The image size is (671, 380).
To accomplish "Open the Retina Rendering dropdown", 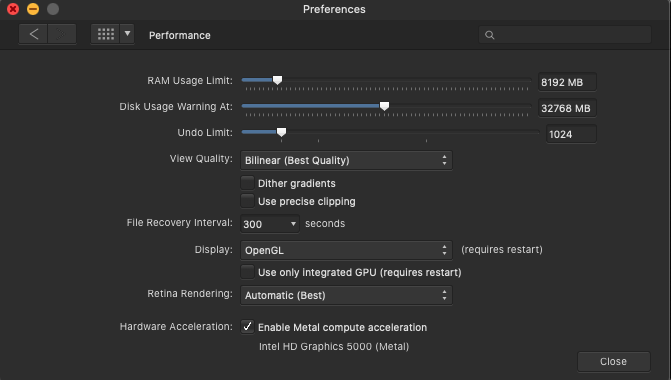I will [346, 295].
